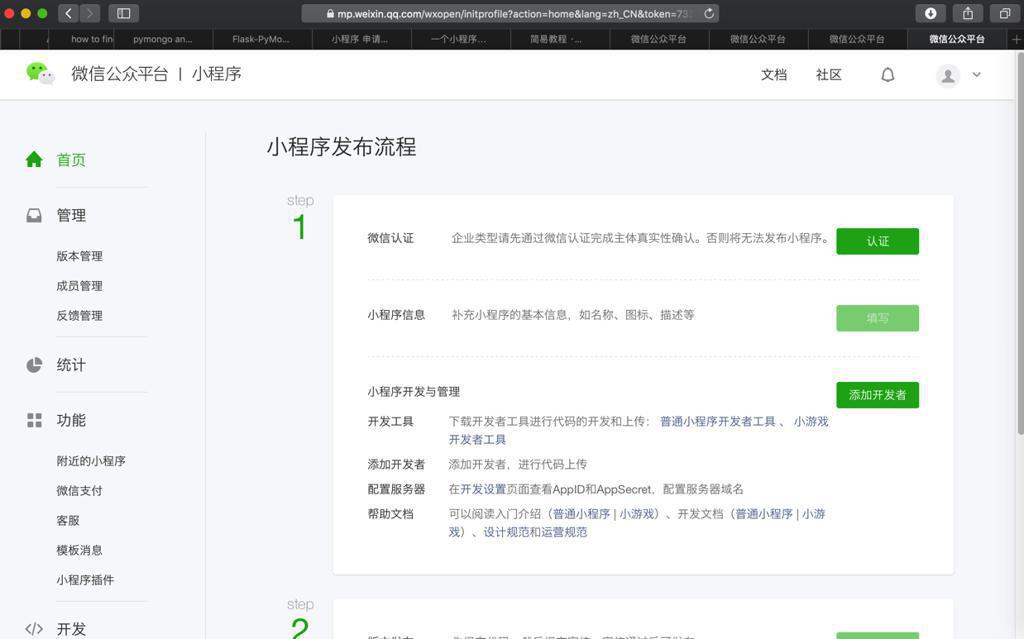Show all tabs overview icon
Screen dimensions: 1024x639
(x=1005, y=13)
